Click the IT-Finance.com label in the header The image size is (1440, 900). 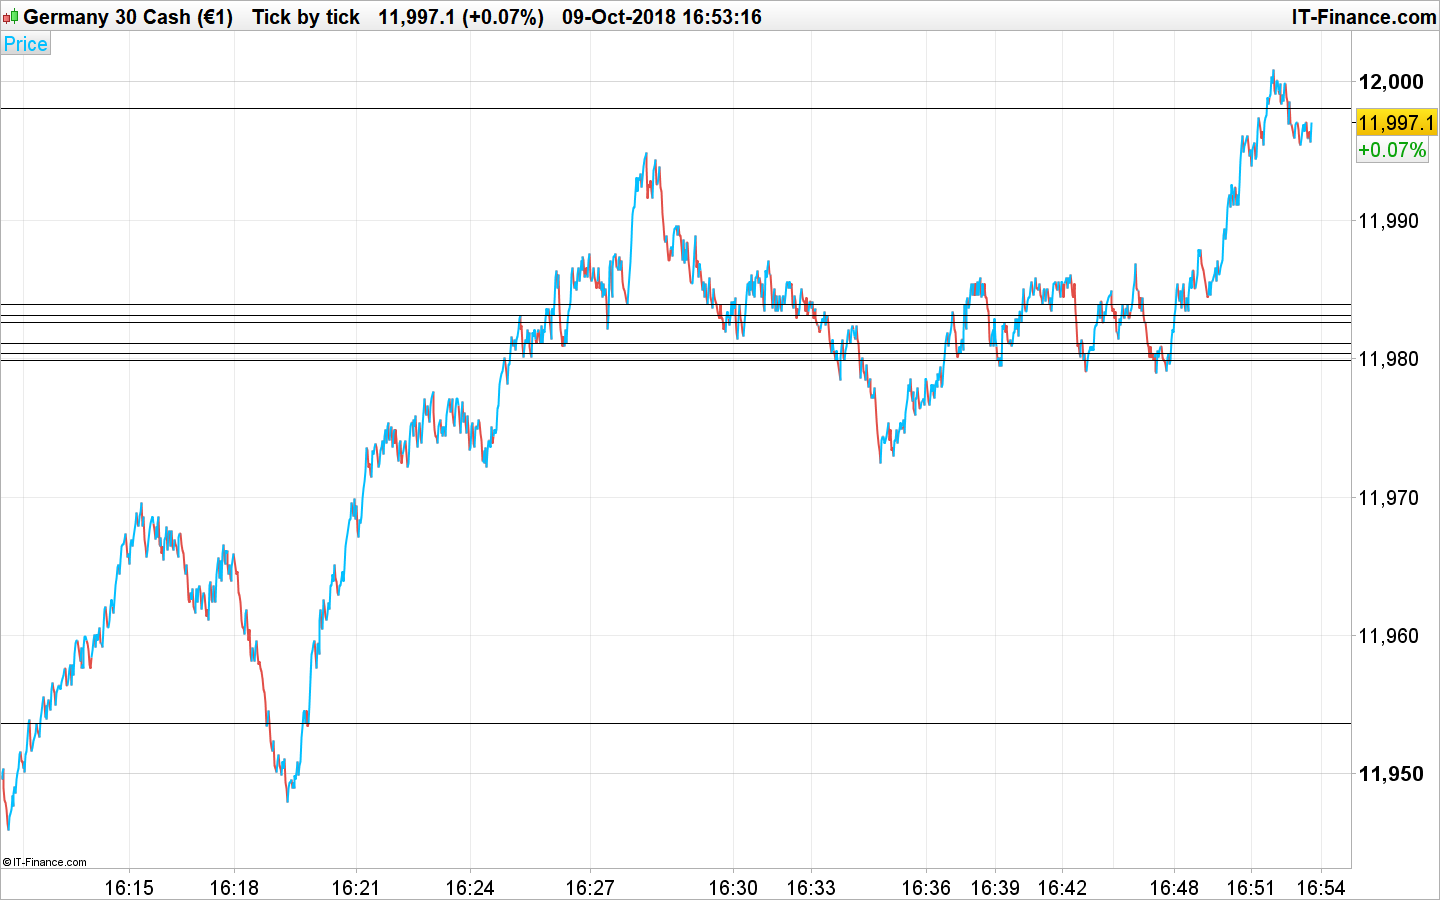pos(1364,17)
